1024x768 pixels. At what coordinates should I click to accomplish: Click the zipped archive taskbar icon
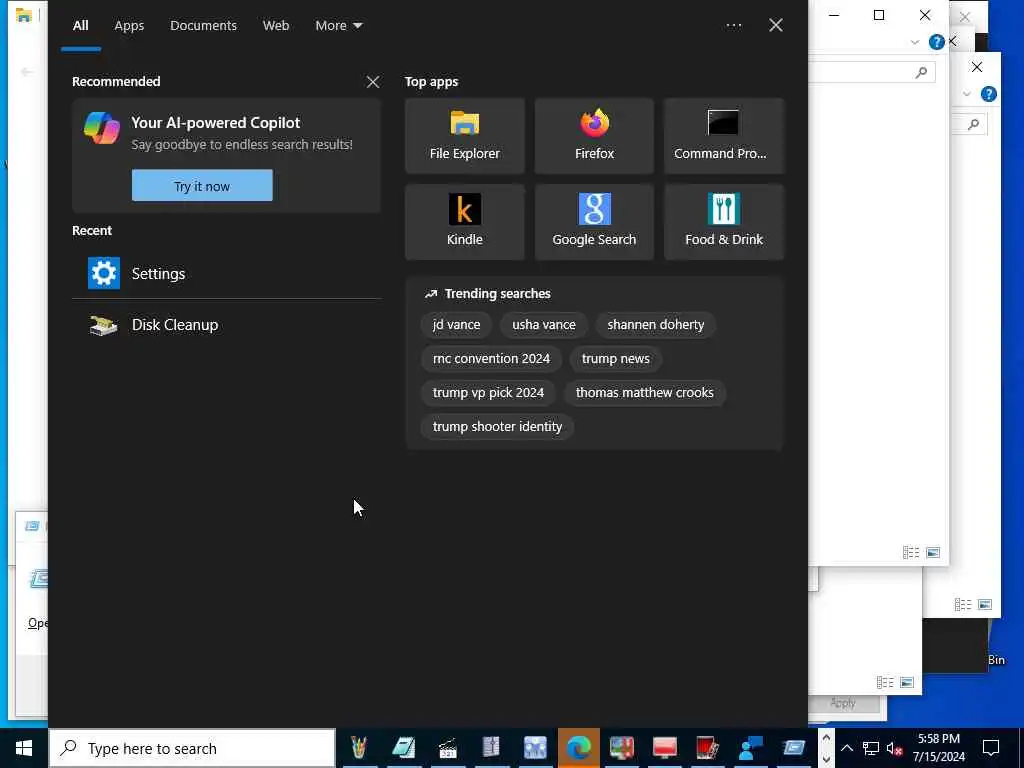click(490, 748)
